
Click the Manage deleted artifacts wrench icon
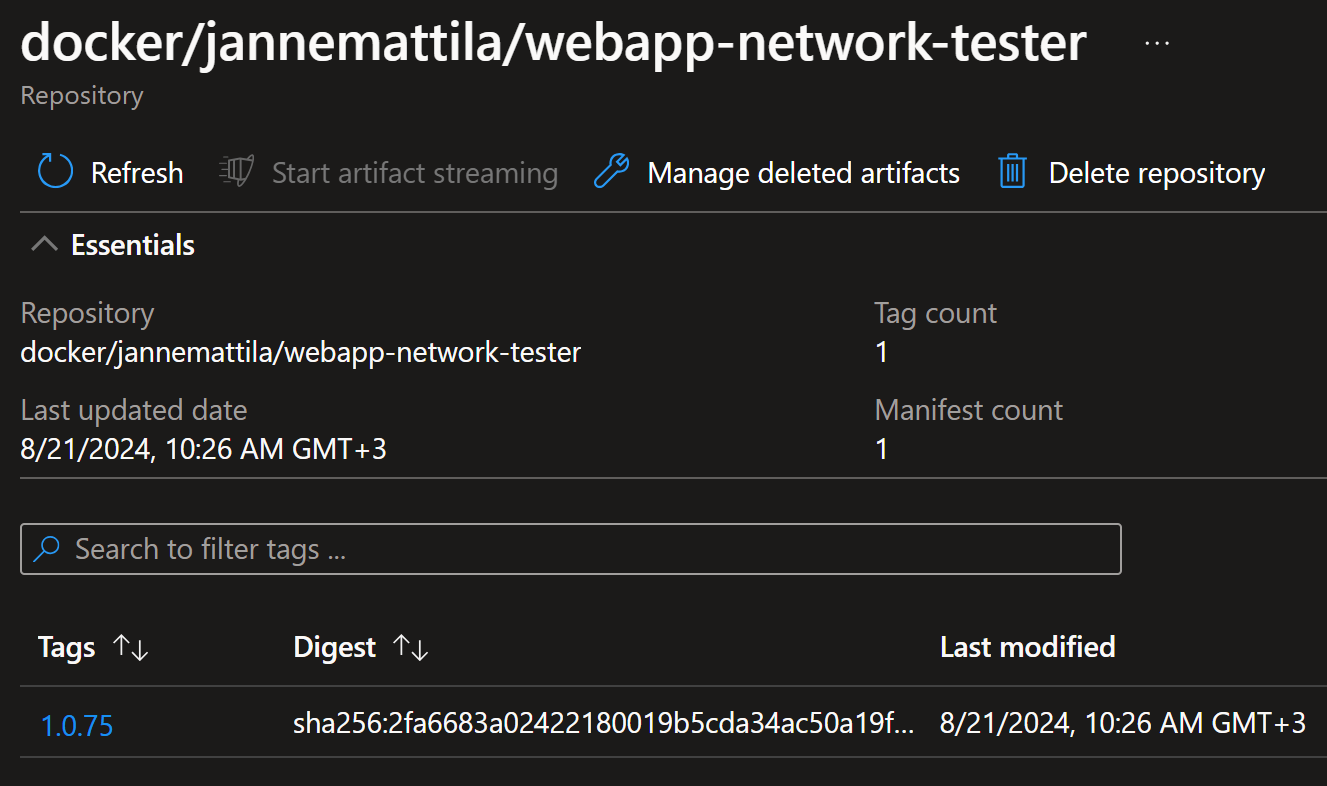pos(611,172)
